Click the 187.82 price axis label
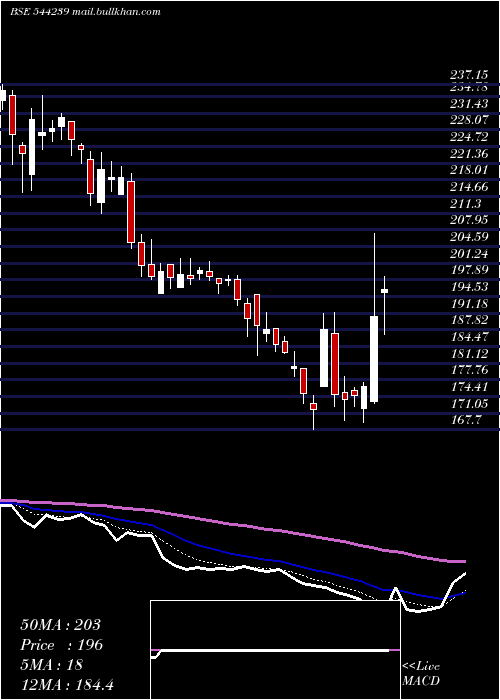Image resolution: width=500 pixels, height=700 pixels. [x=469, y=321]
